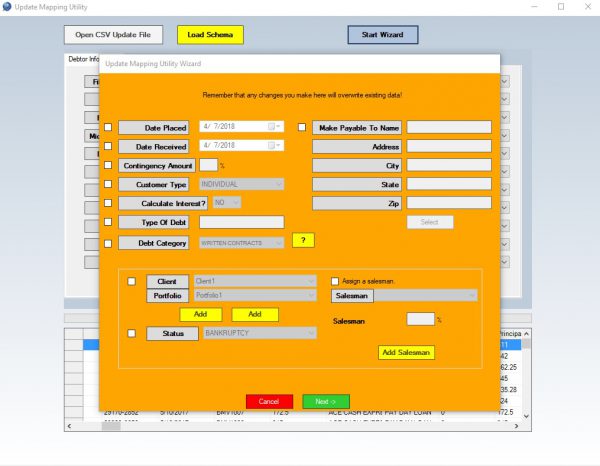Image resolution: width=600 pixels, height=466 pixels.
Task: Click the Type Of Debt text field
Action: [242, 222]
